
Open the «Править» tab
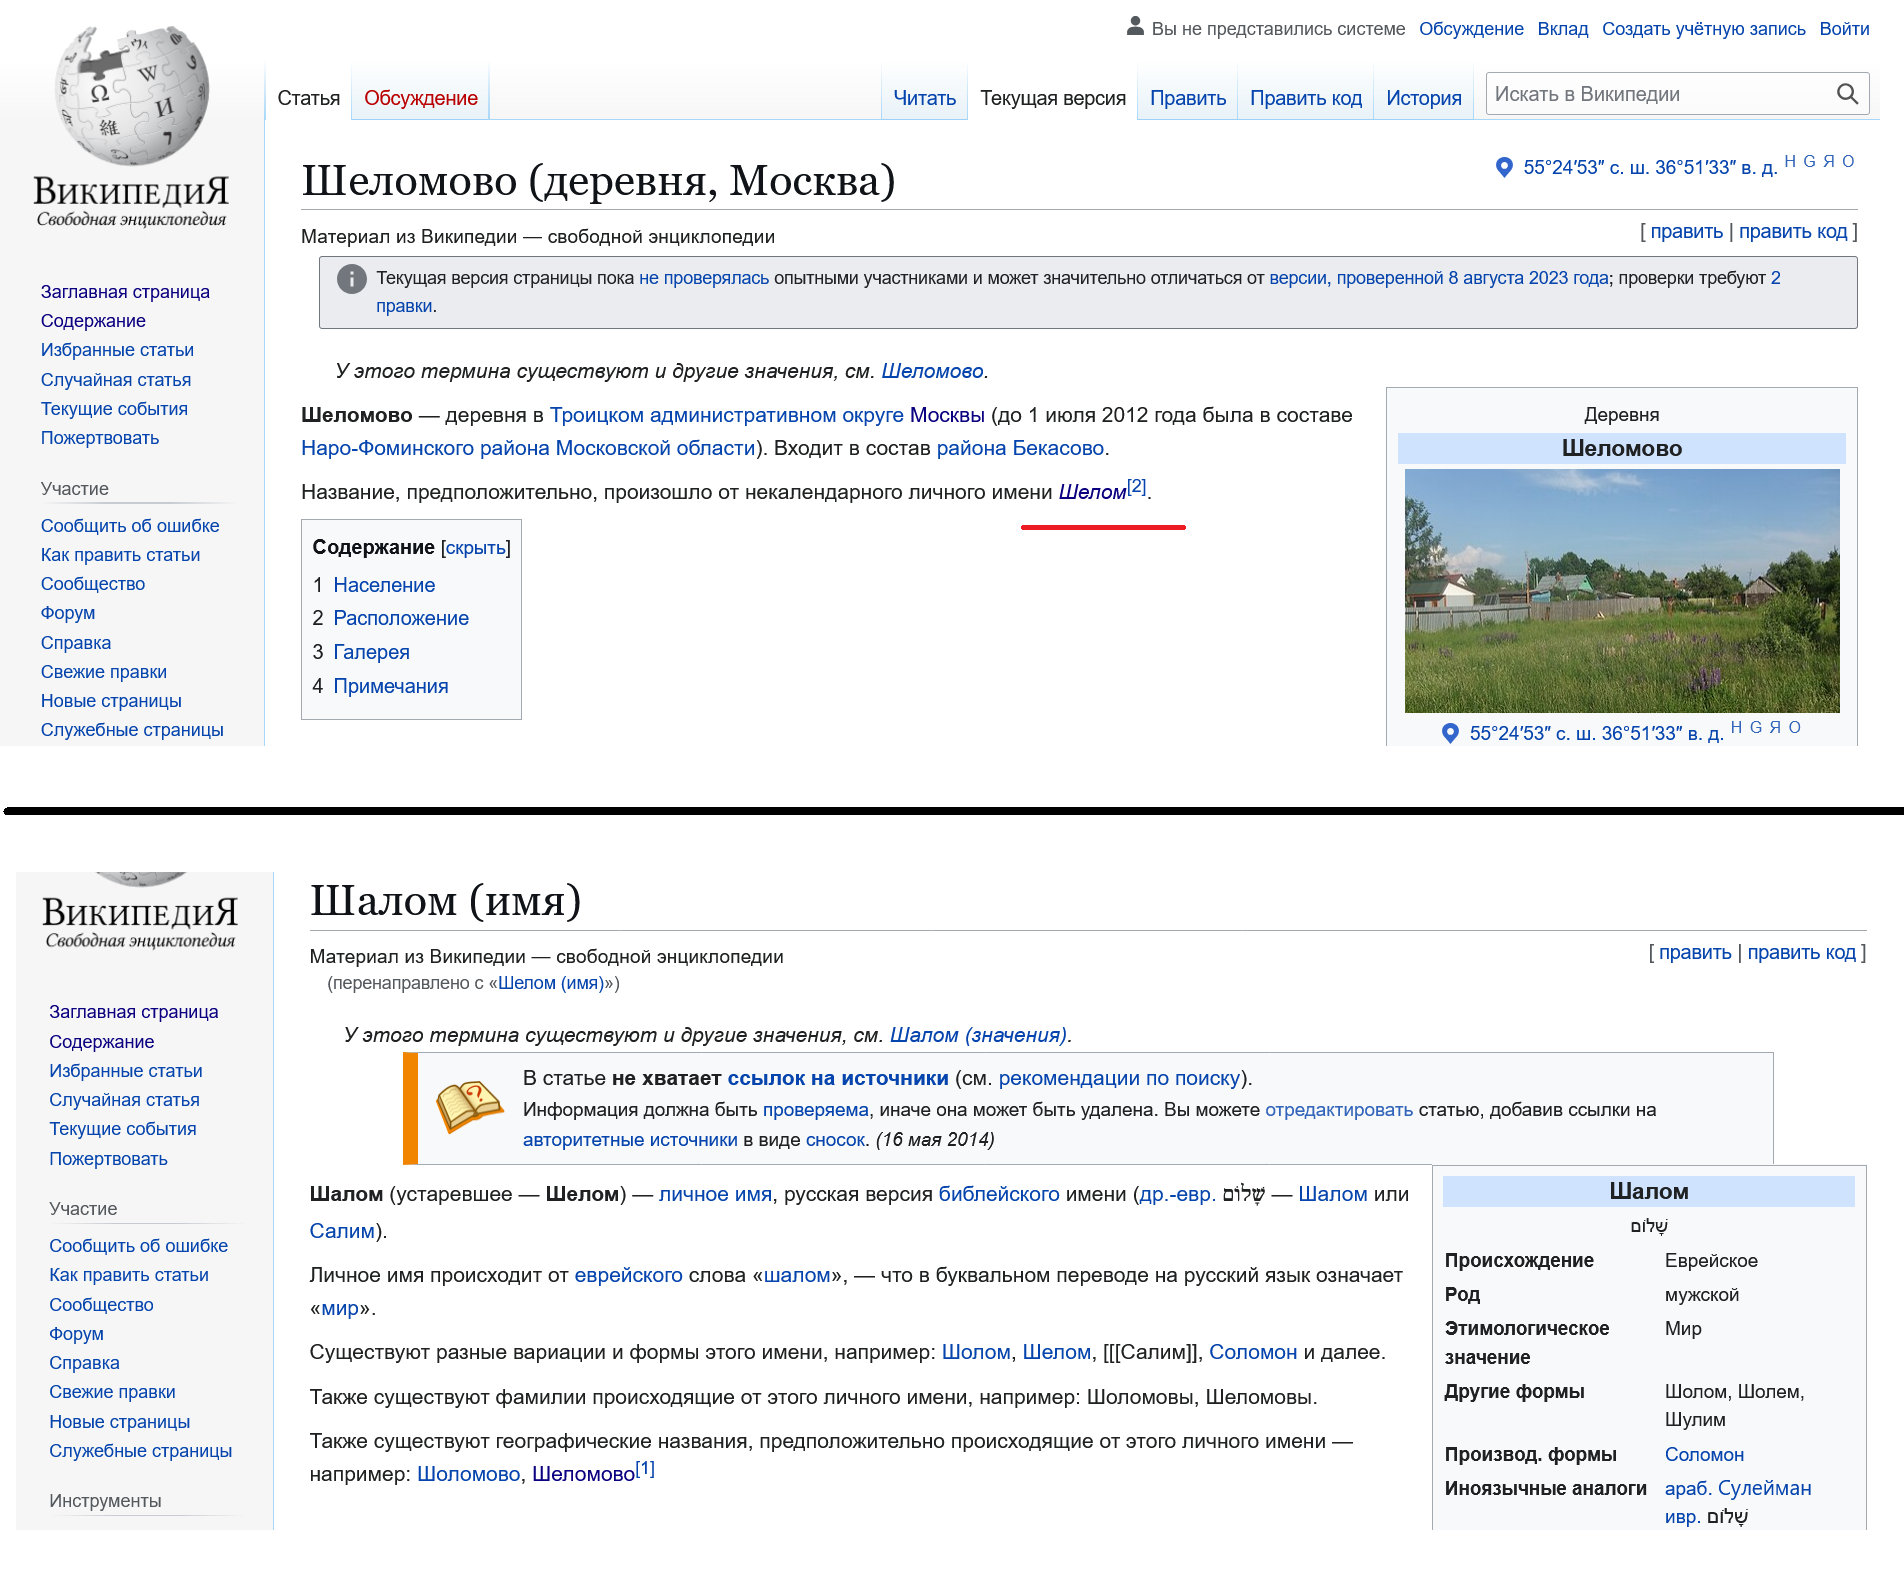1188,98
